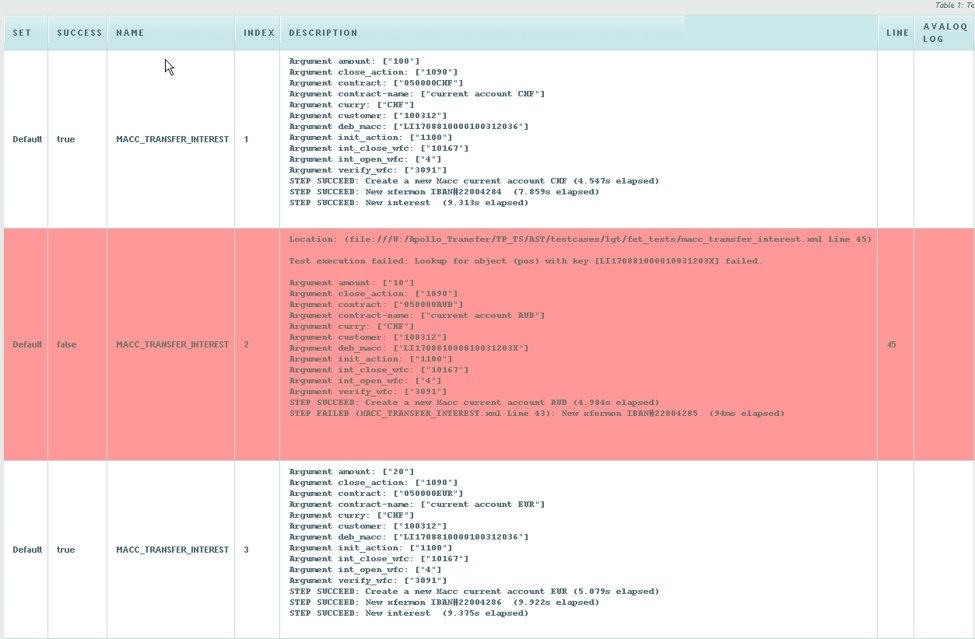
Task: Click Argument contract ["050000EUR"] line
Action: pyautogui.click(x=376, y=494)
